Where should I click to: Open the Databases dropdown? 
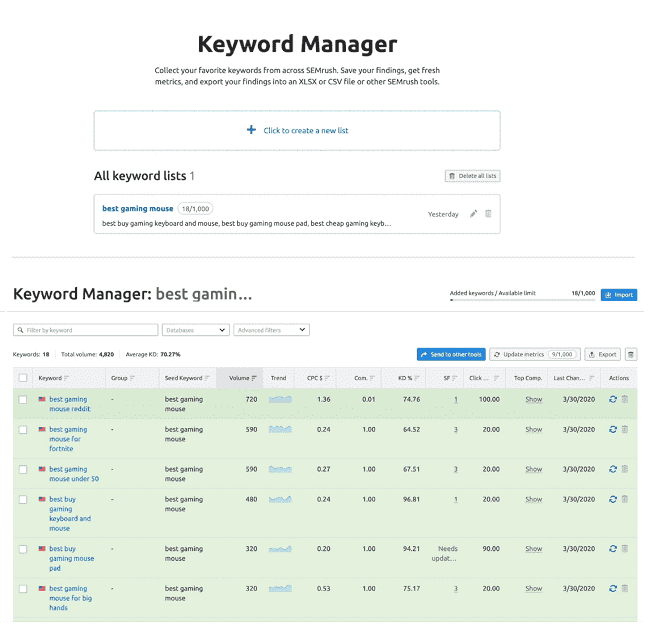point(196,330)
